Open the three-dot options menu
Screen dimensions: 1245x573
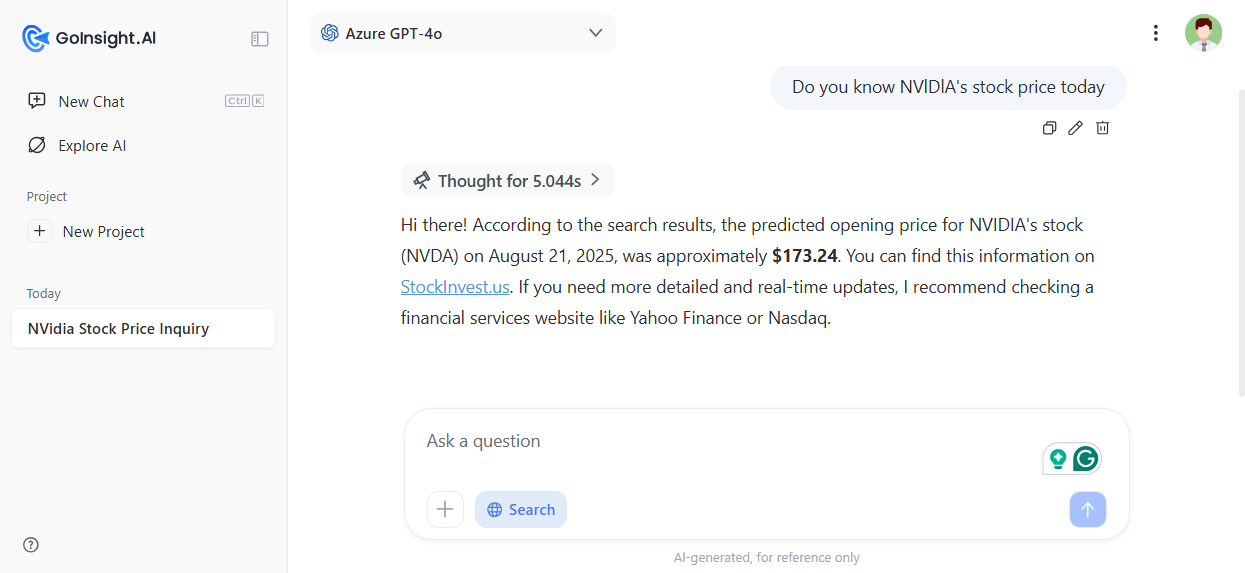click(x=1156, y=33)
